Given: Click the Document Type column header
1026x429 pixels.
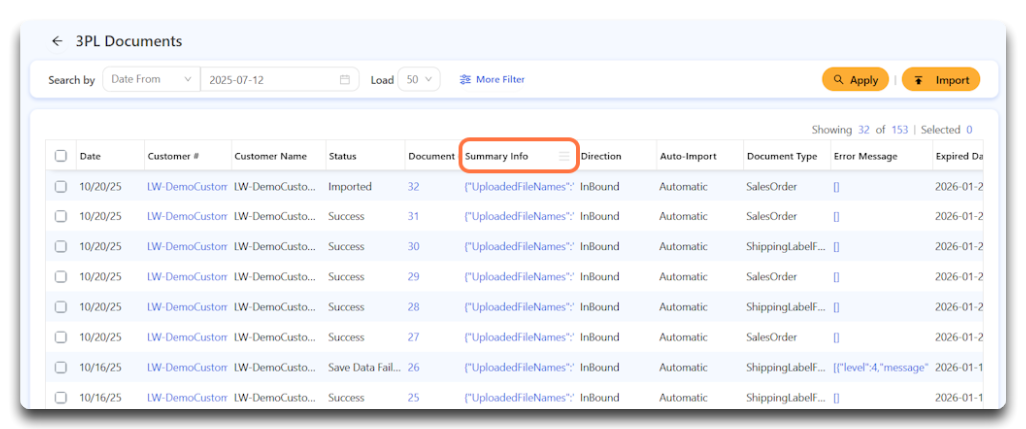Looking at the screenshot, I should tap(781, 157).
